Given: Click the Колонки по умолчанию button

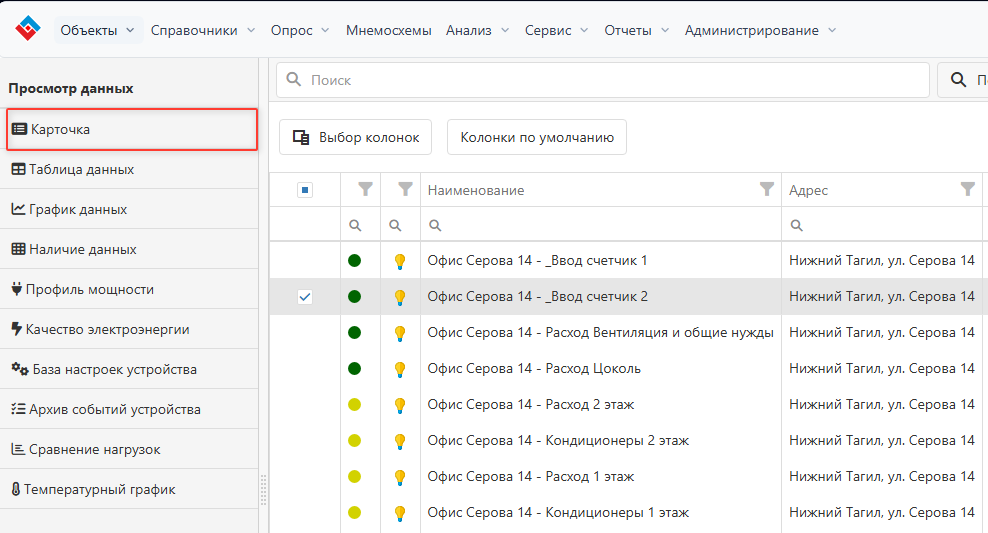Looking at the screenshot, I should coord(537,137).
